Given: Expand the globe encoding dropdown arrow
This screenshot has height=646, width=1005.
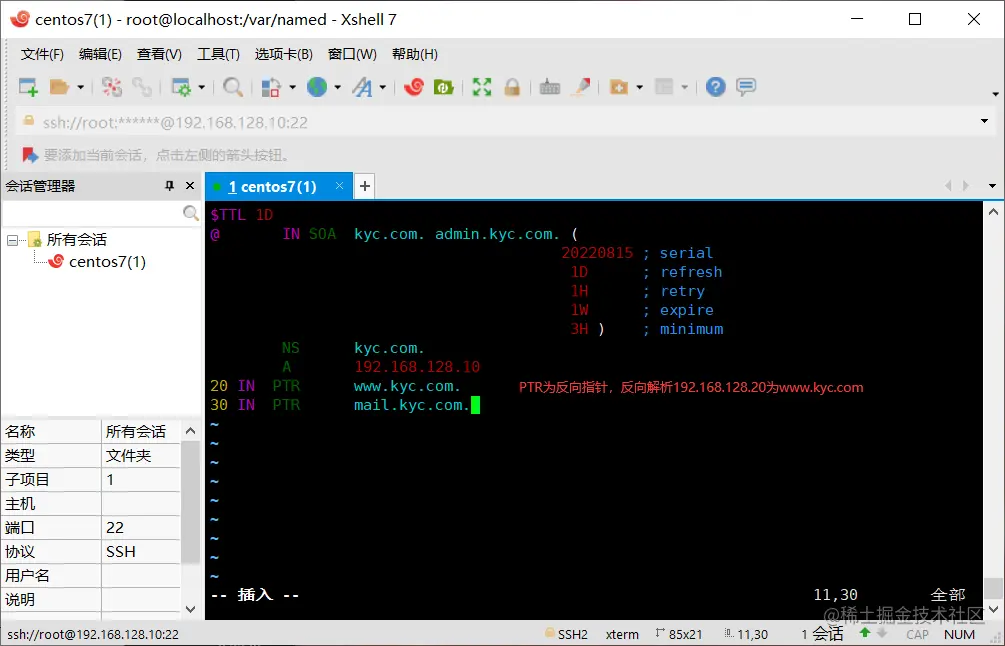Looking at the screenshot, I should coord(337,87).
